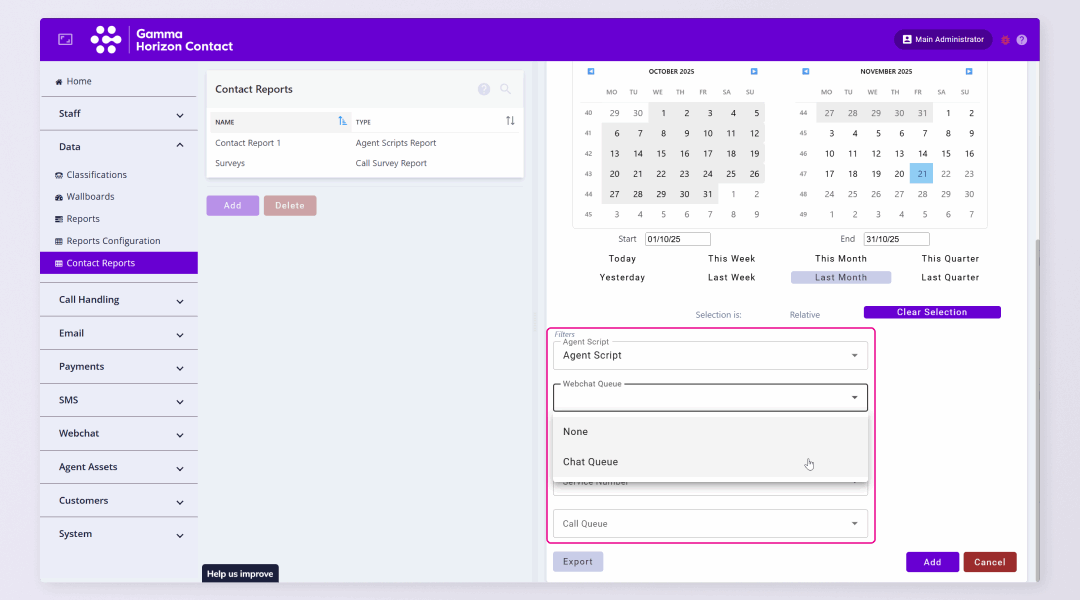Open the help icon in the top bar
The image size is (1080, 600).
[1021, 40]
